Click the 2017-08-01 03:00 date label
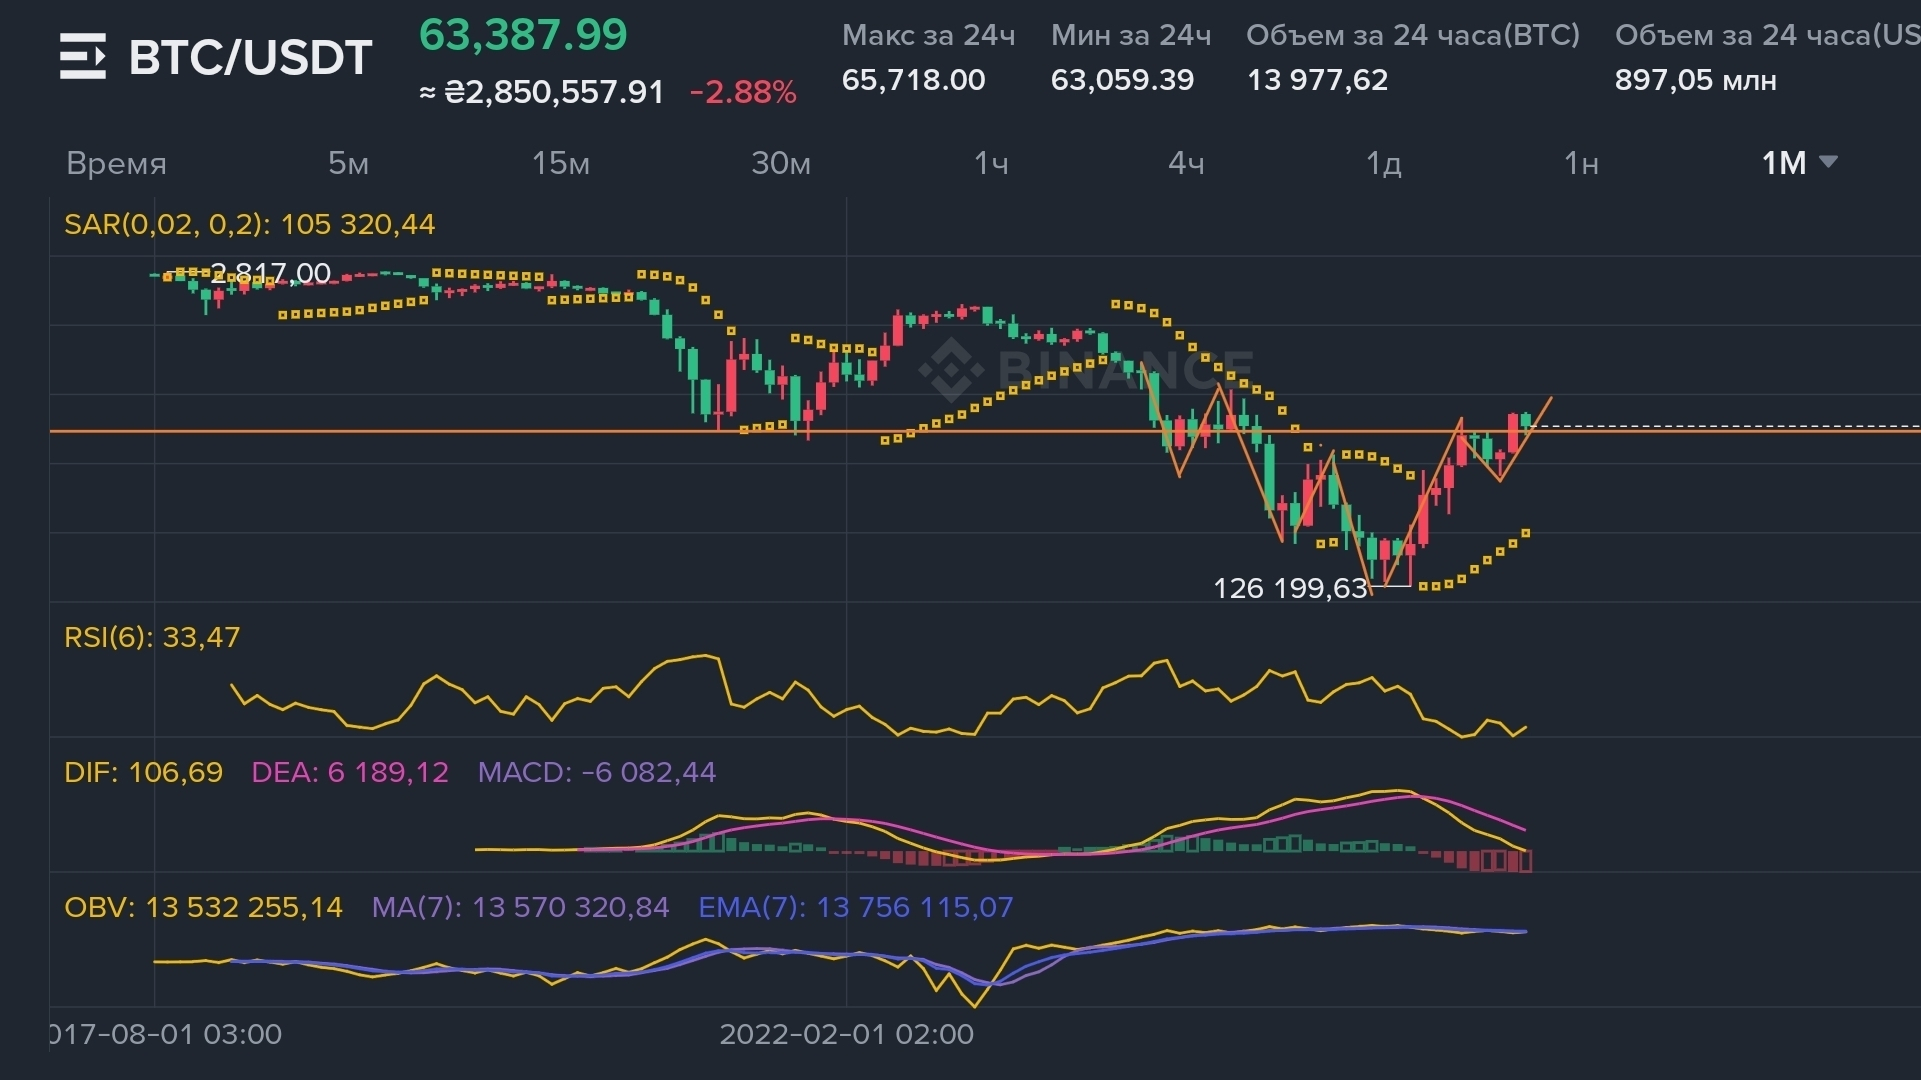The height and width of the screenshot is (1080, 1921). tap(166, 1034)
